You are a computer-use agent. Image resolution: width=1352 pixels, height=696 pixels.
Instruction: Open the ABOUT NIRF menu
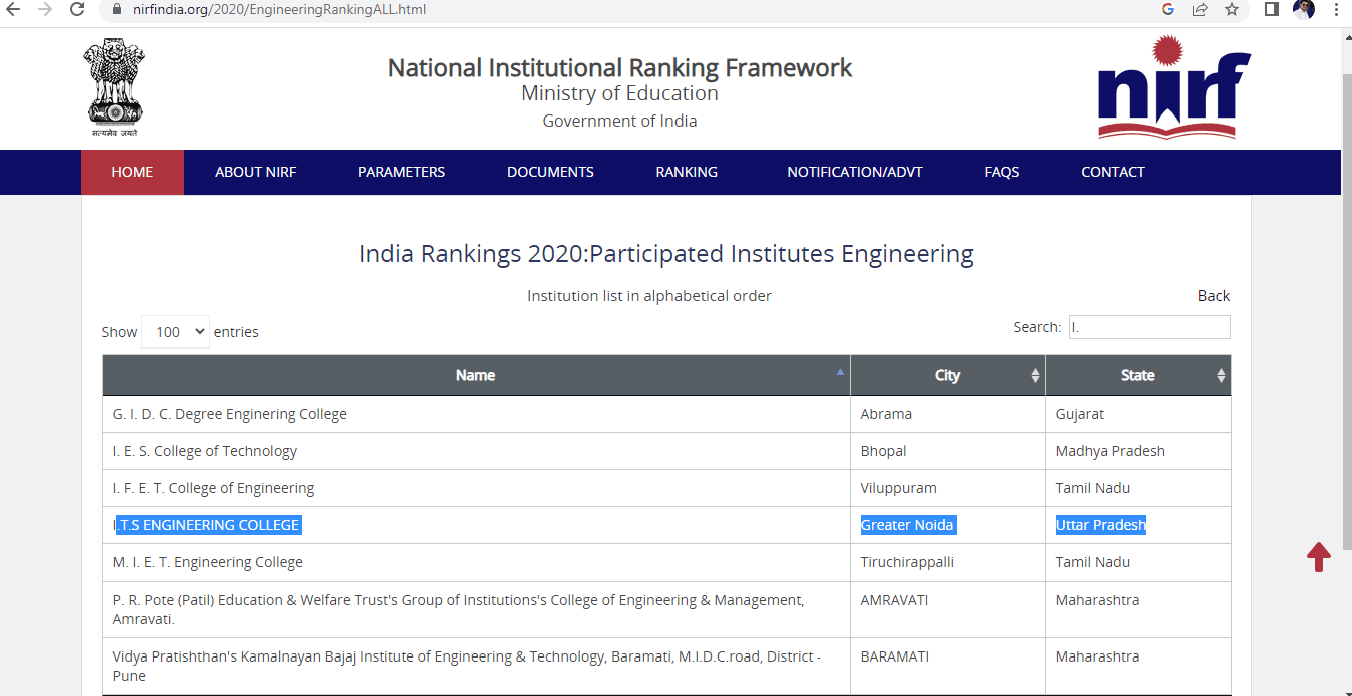coord(256,172)
